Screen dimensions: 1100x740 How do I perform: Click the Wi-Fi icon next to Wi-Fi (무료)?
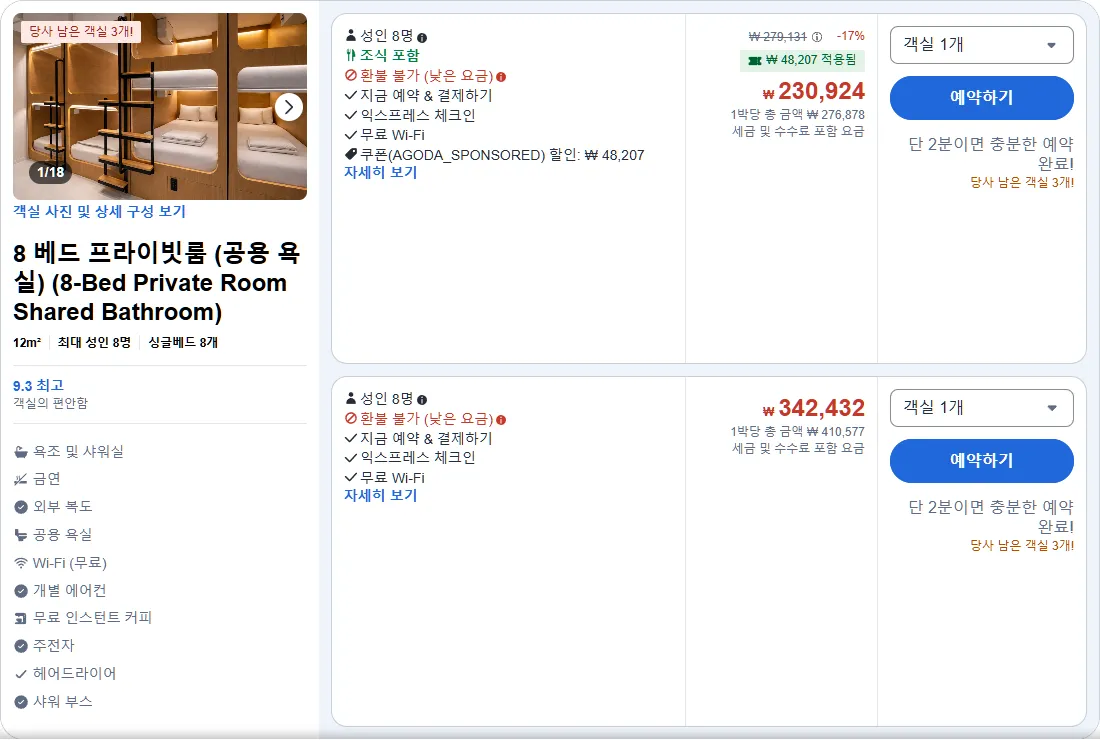pyautogui.click(x=21, y=563)
